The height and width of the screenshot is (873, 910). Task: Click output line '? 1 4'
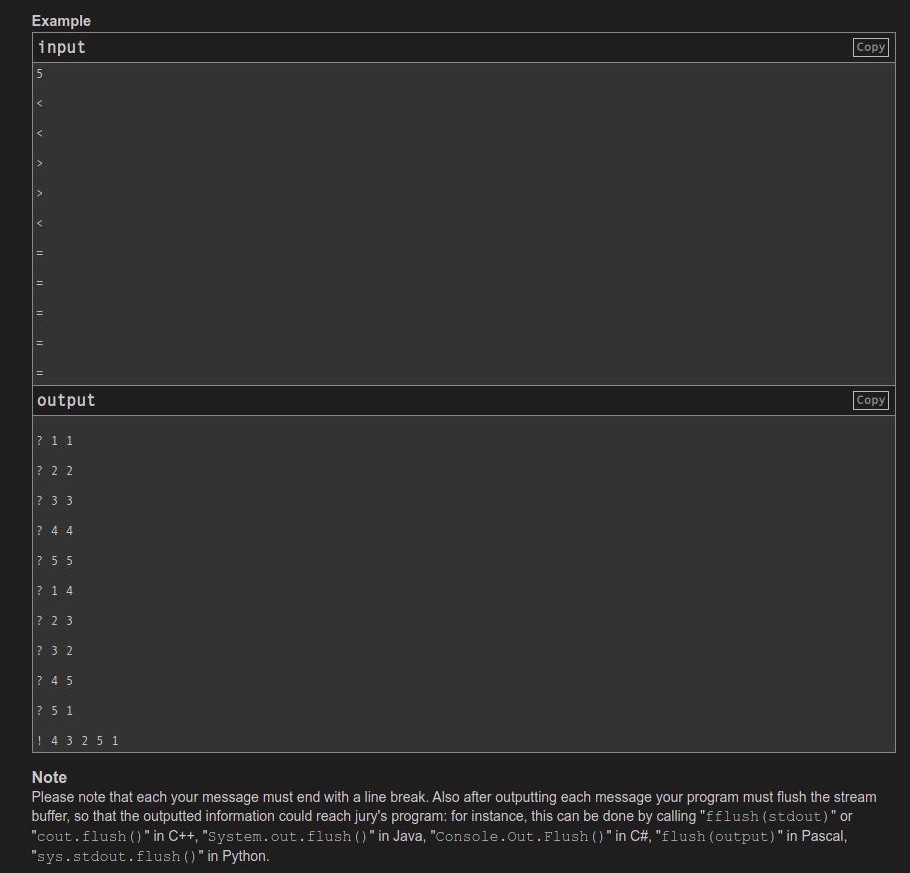[55, 591]
